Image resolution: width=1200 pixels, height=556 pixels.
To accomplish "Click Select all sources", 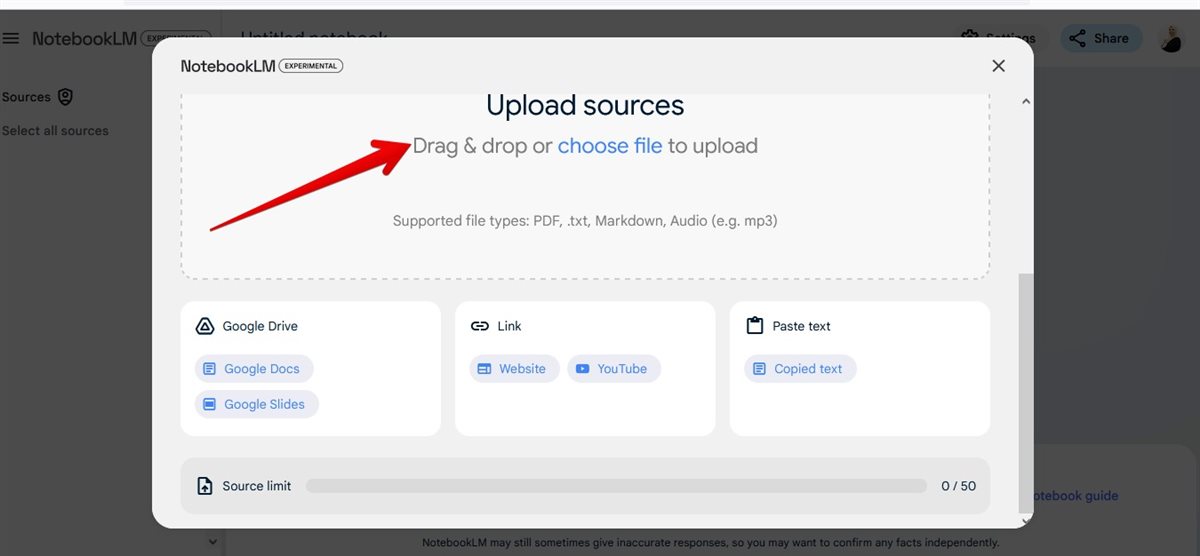I will pos(55,131).
